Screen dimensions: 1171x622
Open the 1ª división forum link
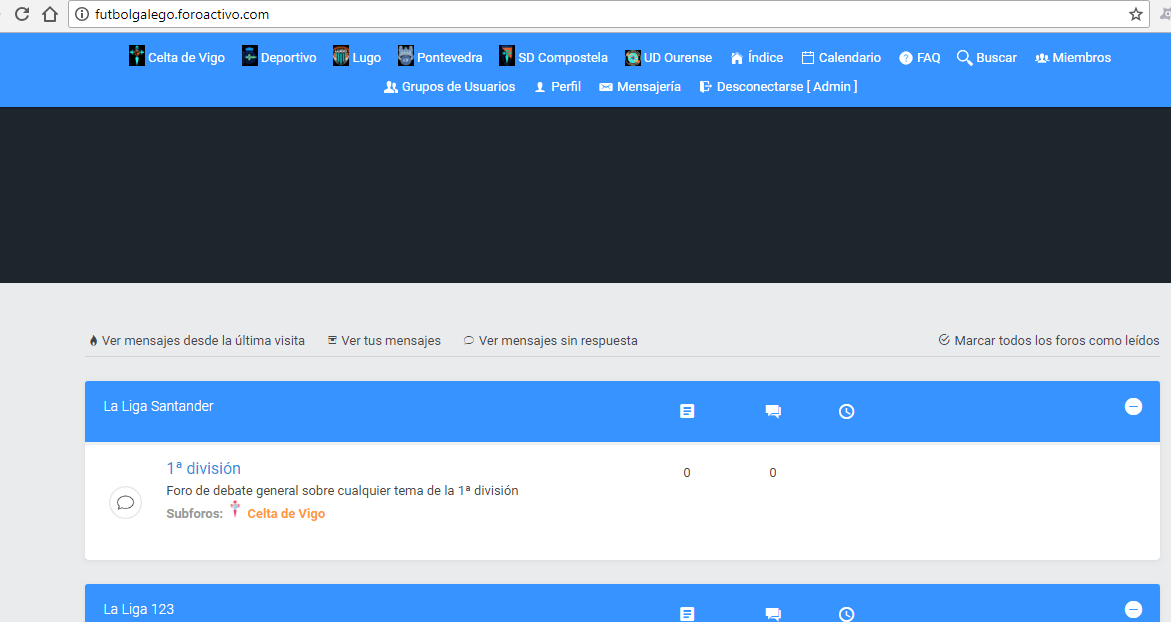[x=203, y=468]
